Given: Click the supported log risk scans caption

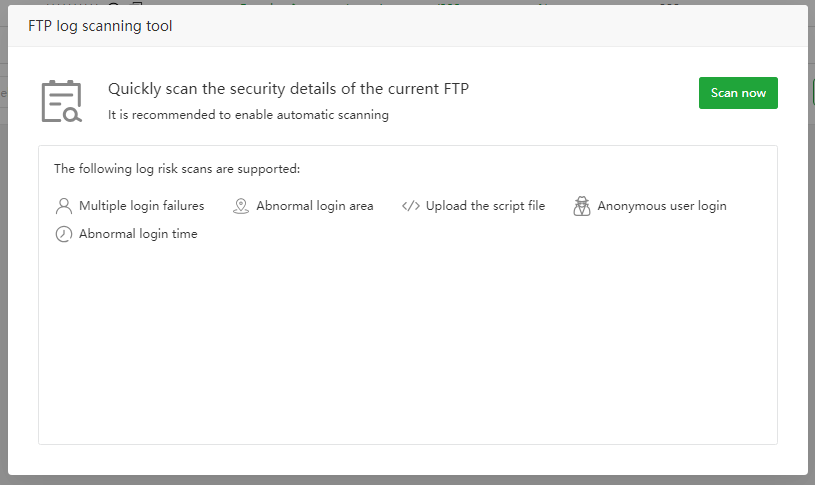Looking at the screenshot, I should coord(177,169).
